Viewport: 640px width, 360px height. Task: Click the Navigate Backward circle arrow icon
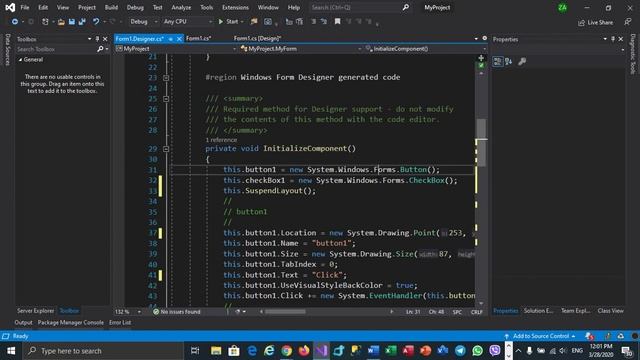click(x=15, y=22)
